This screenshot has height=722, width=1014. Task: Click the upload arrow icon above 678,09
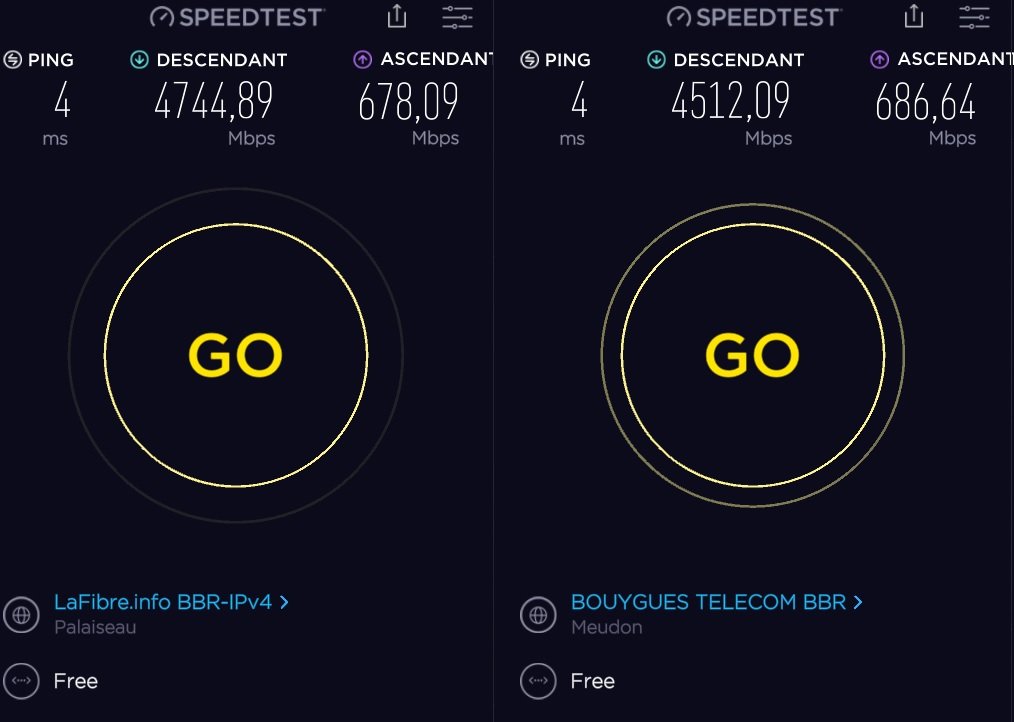coord(362,60)
